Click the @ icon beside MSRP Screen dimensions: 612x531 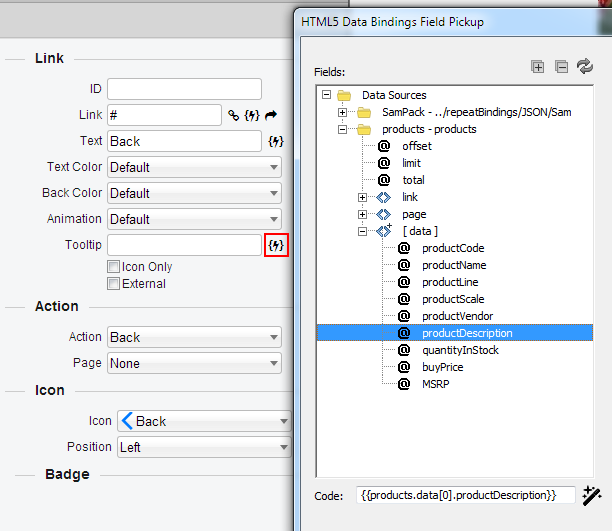404,384
